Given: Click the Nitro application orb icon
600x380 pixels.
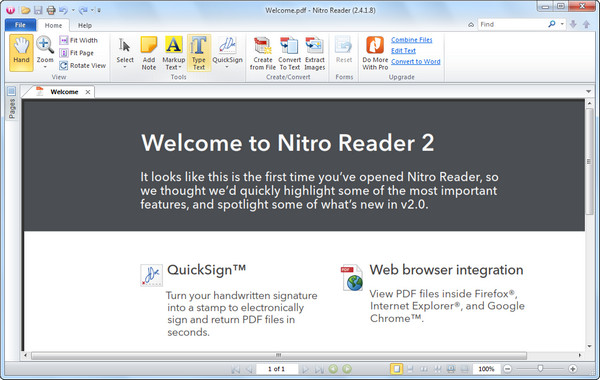Looking at the screenshot, I should click(x=10, y=10).
